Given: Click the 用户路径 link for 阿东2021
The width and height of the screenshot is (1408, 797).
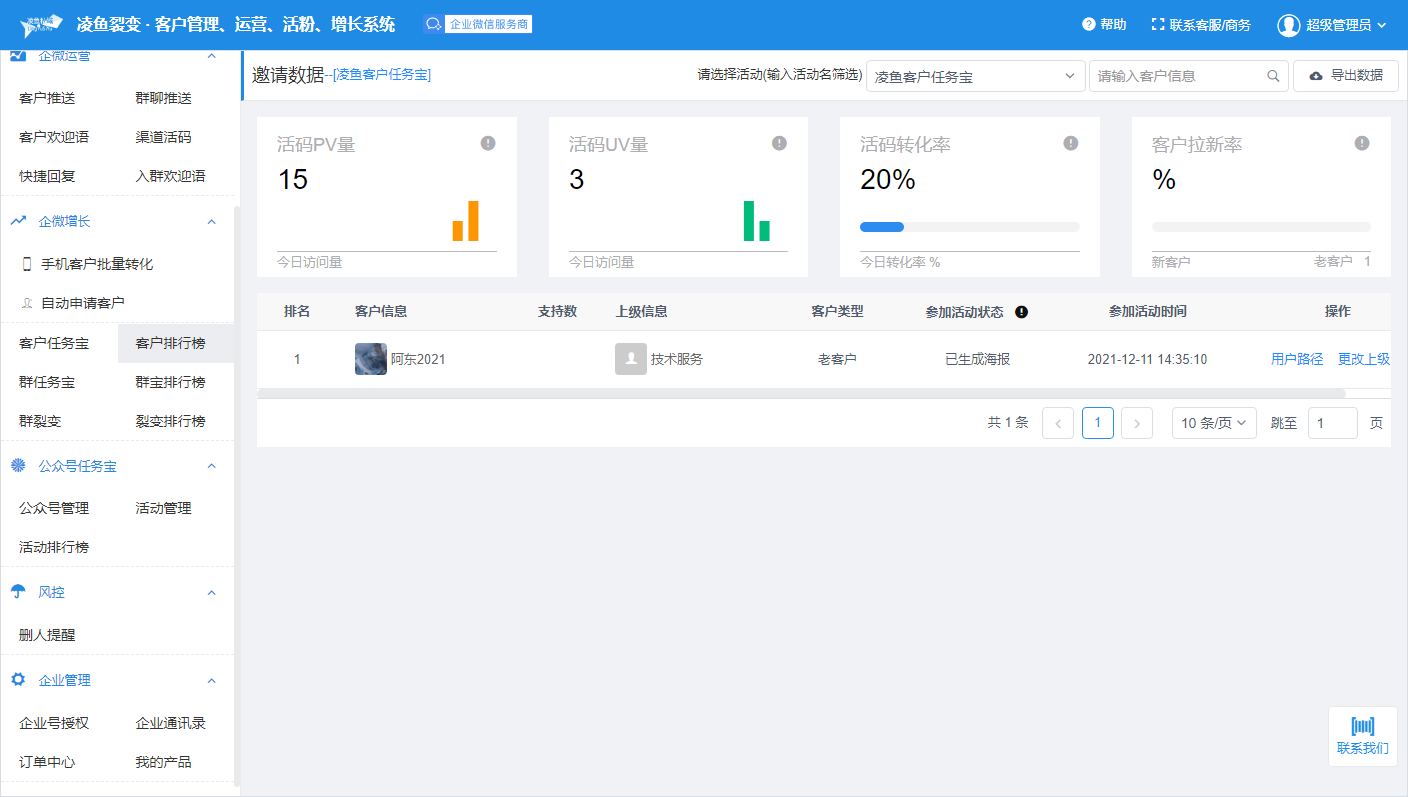Looking at the screenshot, I should 1297,359.
